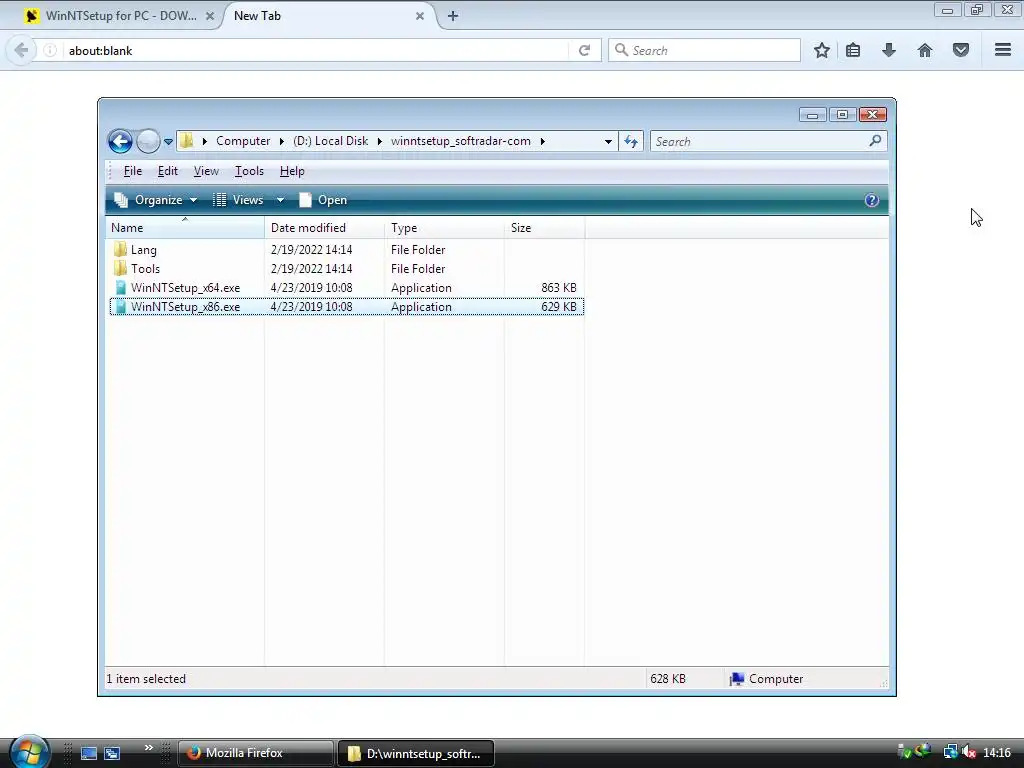Click the Explorer Back arrow button

(120, 141)
